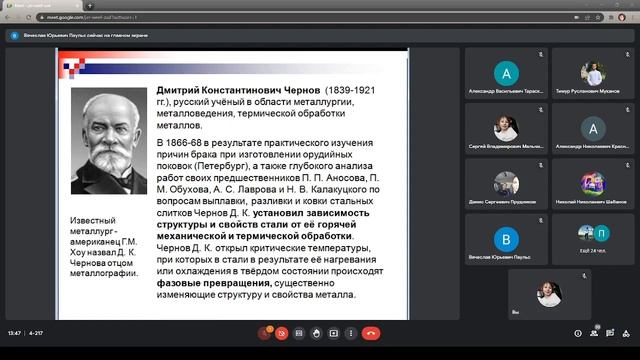The width and height of the screenshot is (640, 360).
Task: Click the muted mic icon on your own tile
Action: [x=584, y=276]
